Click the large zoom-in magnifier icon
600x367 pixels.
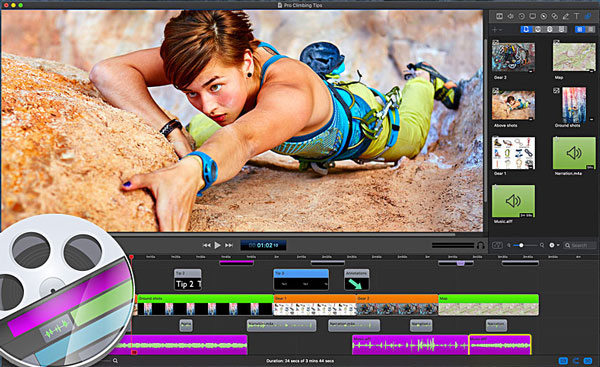click(542, 245)
